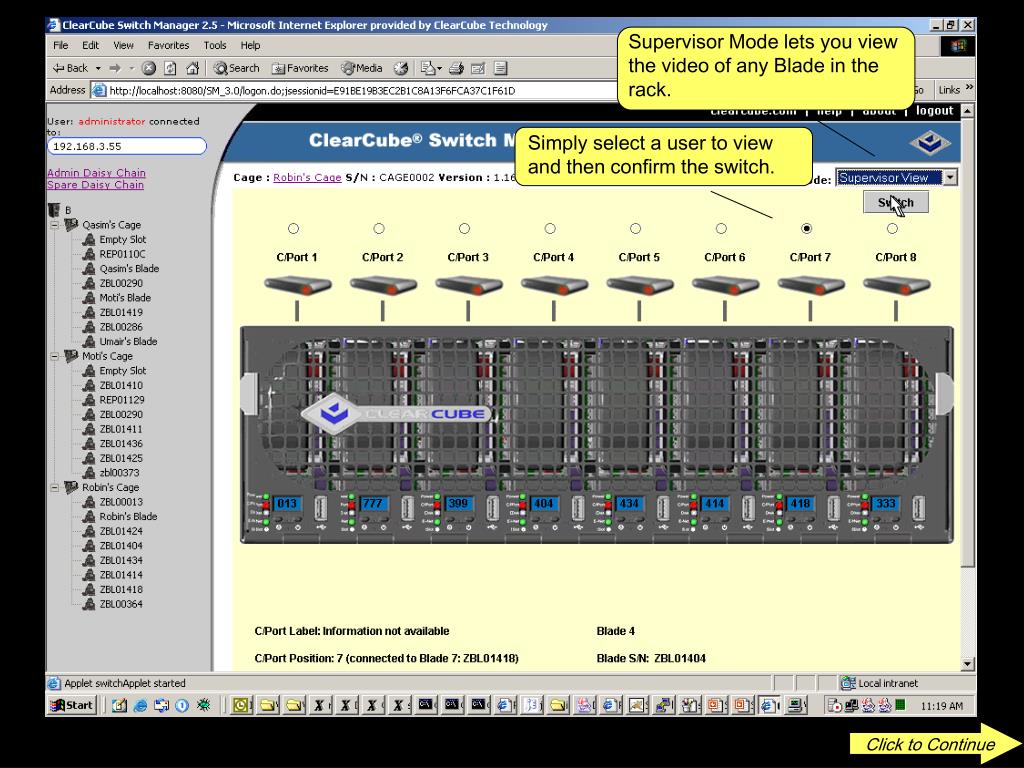Click the History toolbar icon
The image size is (1024, 768).
[401, 68]
